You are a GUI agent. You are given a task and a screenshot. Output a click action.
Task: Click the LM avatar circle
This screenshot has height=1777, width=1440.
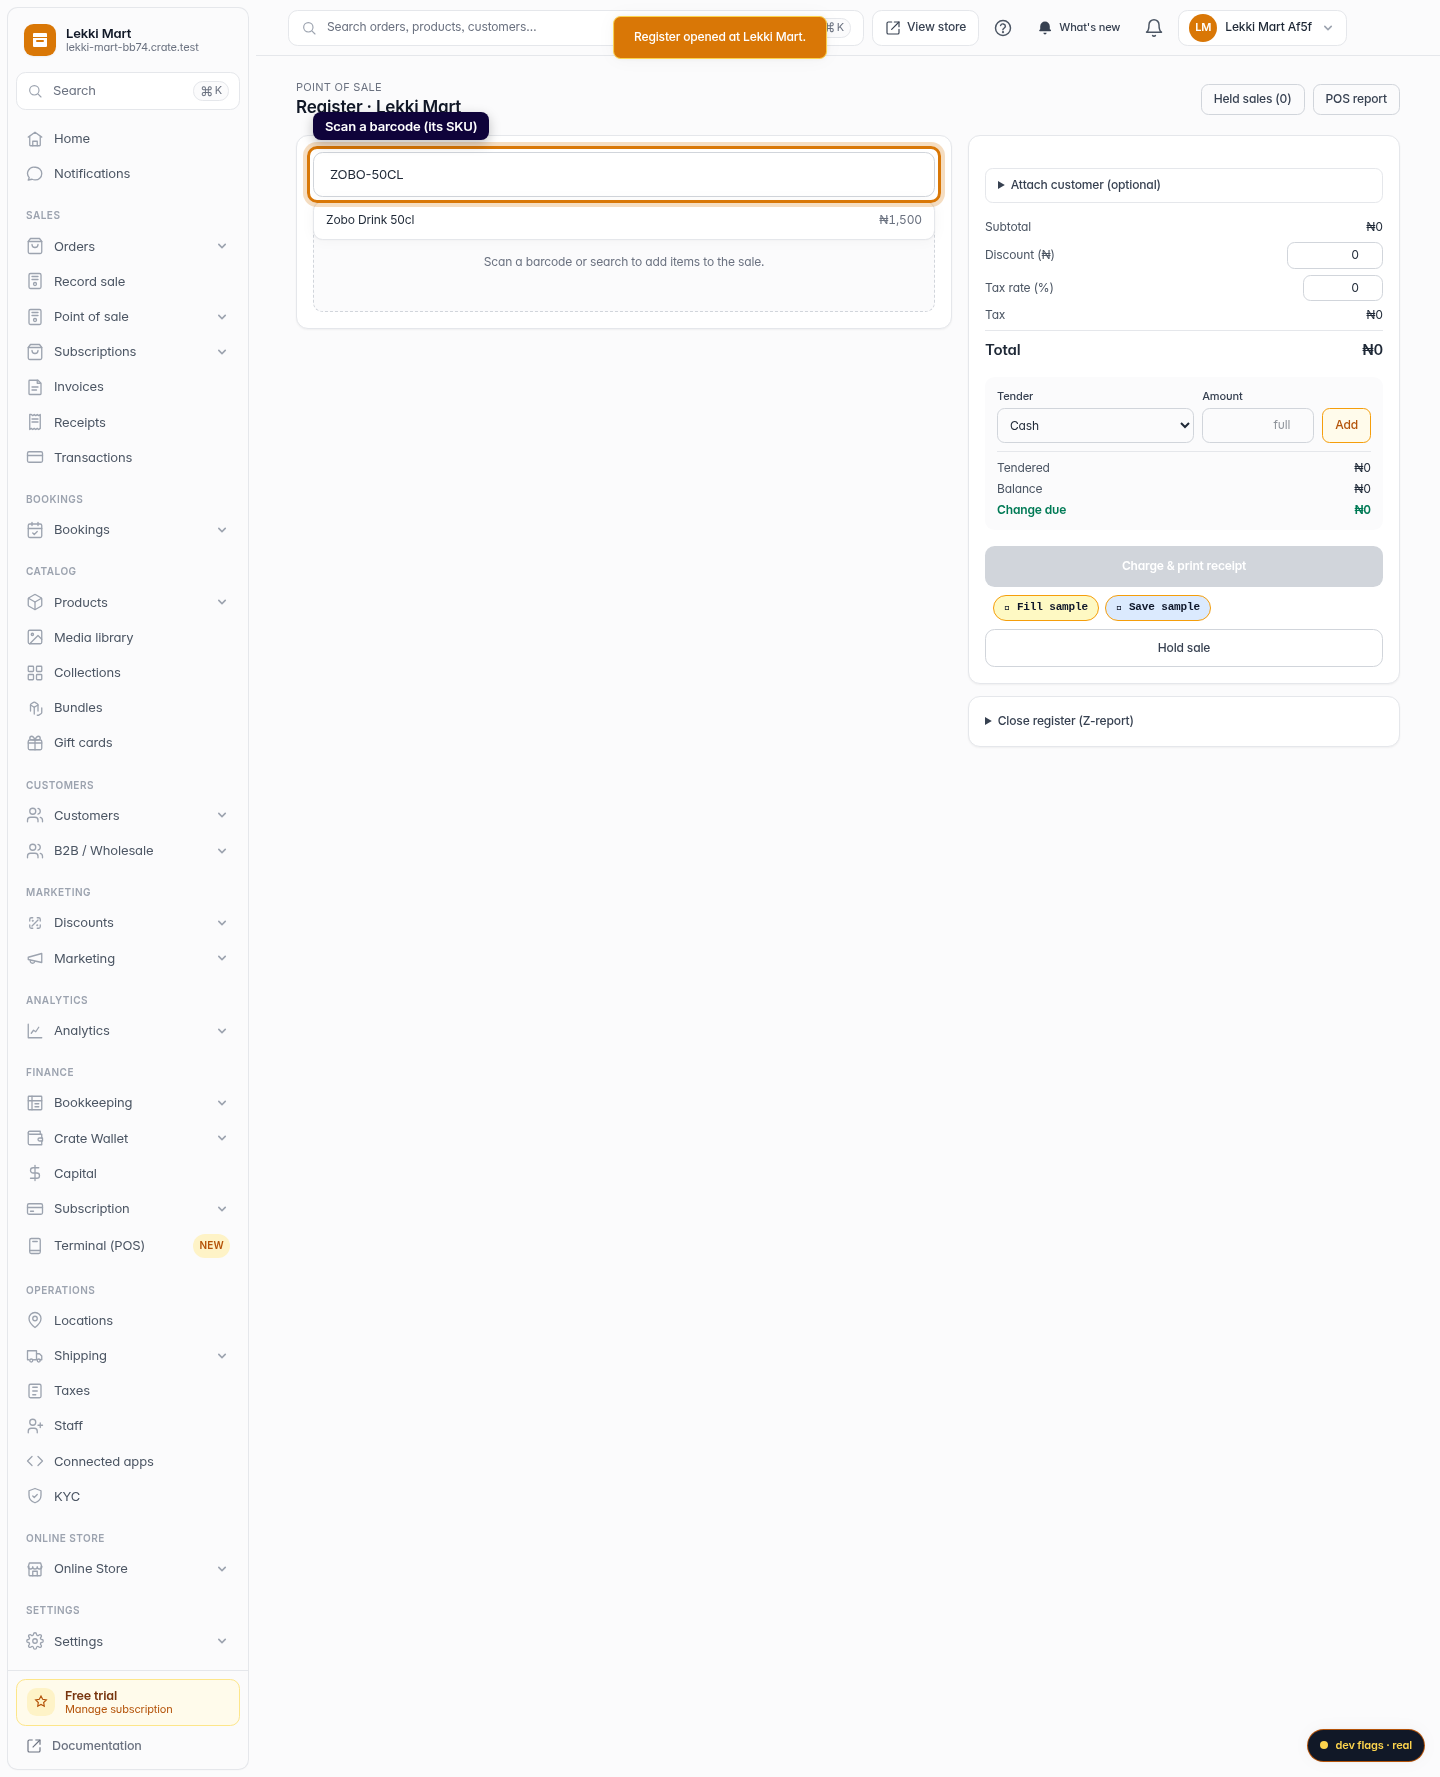[1203, 28]
